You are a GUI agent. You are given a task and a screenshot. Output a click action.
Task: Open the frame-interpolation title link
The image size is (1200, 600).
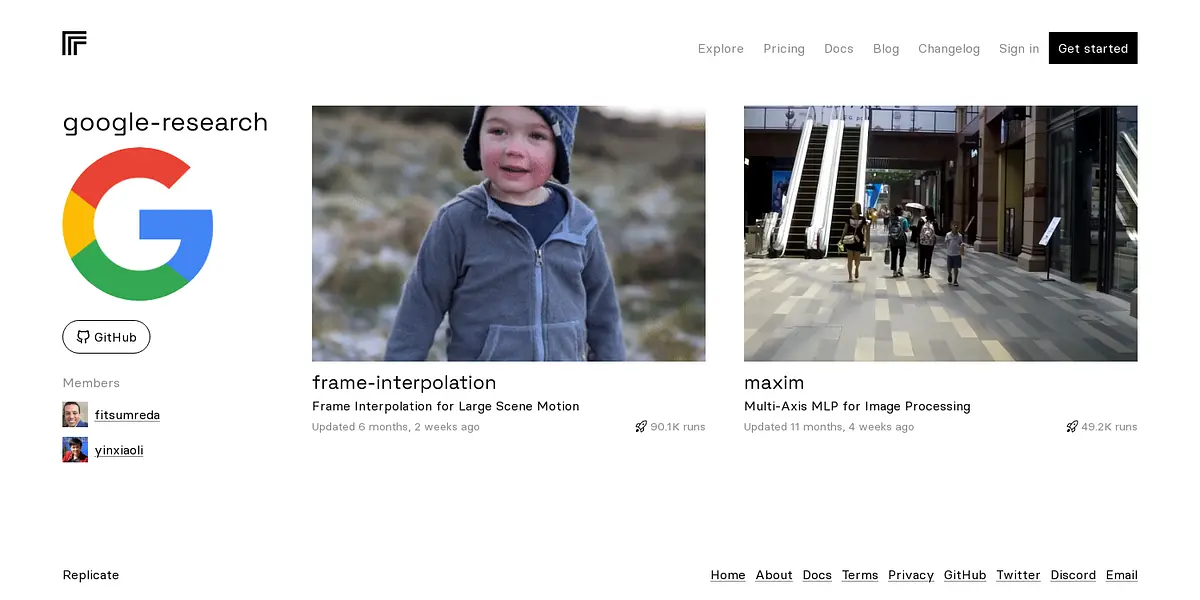pos(404,383)
